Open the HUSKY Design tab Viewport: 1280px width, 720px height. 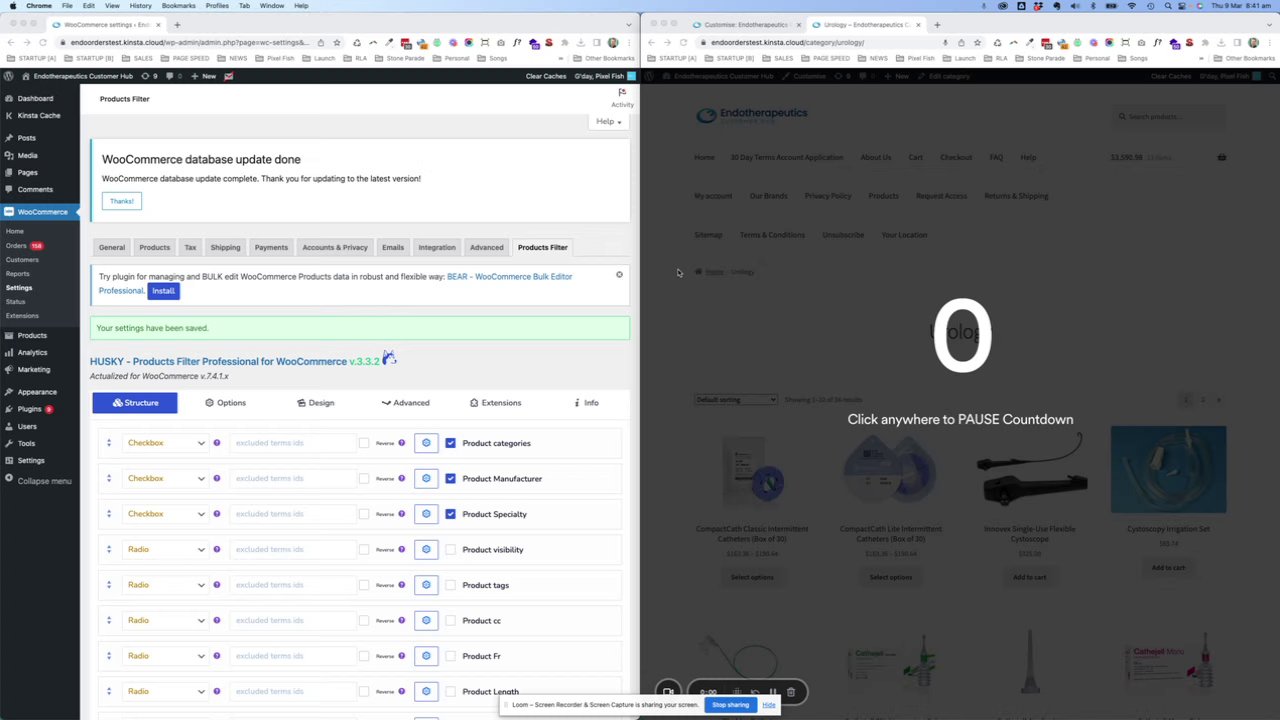tap(315, 403)
